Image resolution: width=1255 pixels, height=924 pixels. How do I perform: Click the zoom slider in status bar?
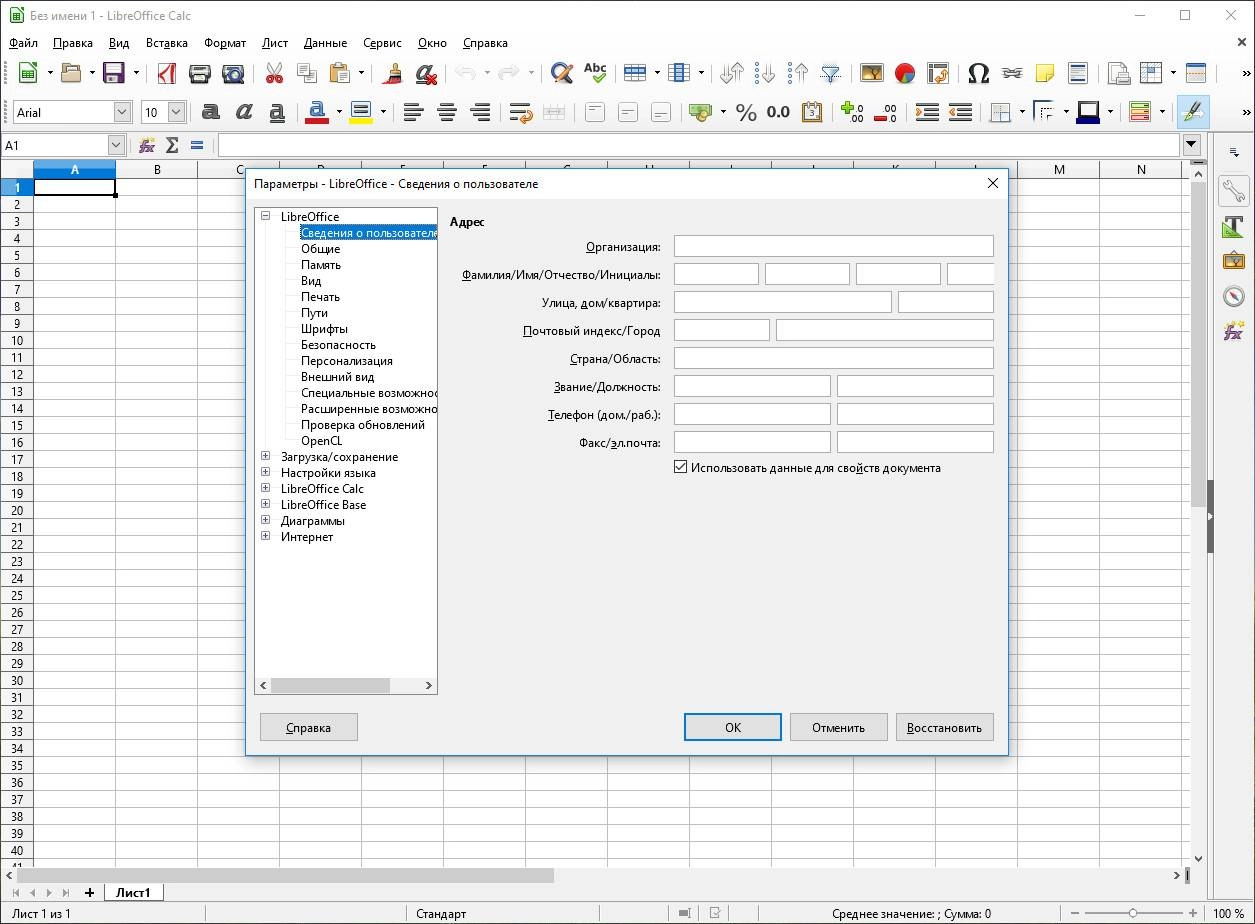click(1132, 913)
